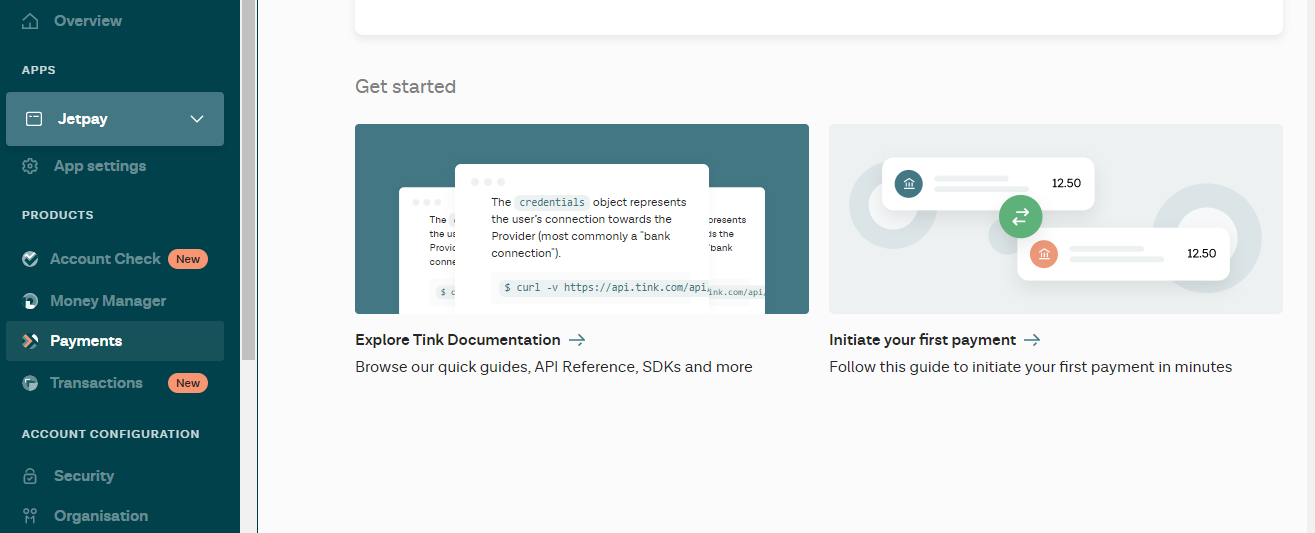Click the 'Get started' heading
This screenshot has height=533, width=1315.
pos(405,87)
